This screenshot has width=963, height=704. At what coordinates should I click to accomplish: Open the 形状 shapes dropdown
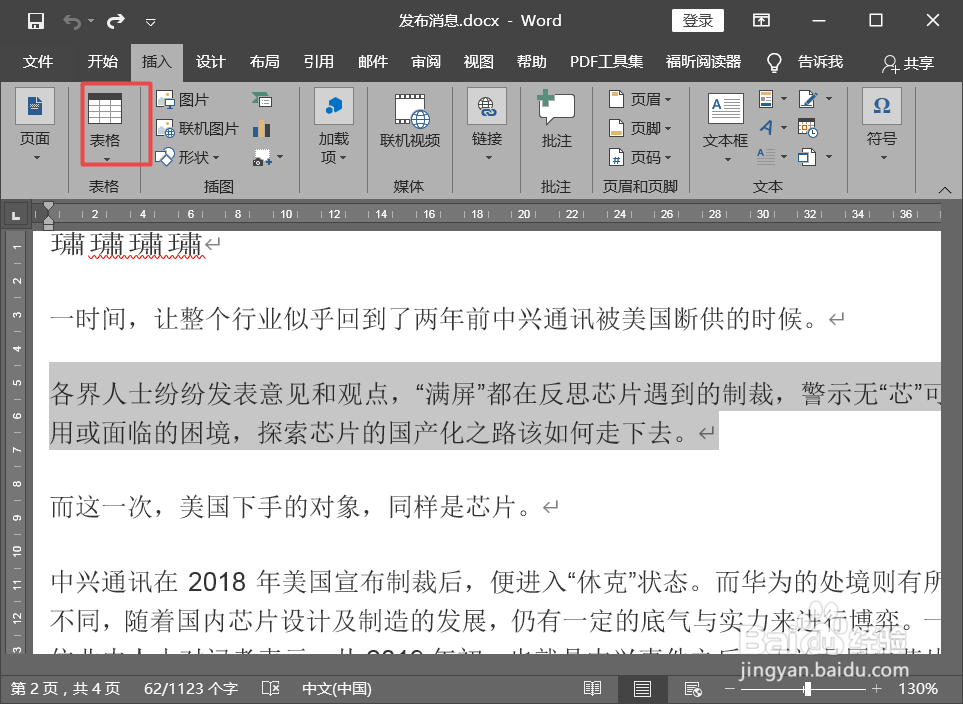(188, 157)
